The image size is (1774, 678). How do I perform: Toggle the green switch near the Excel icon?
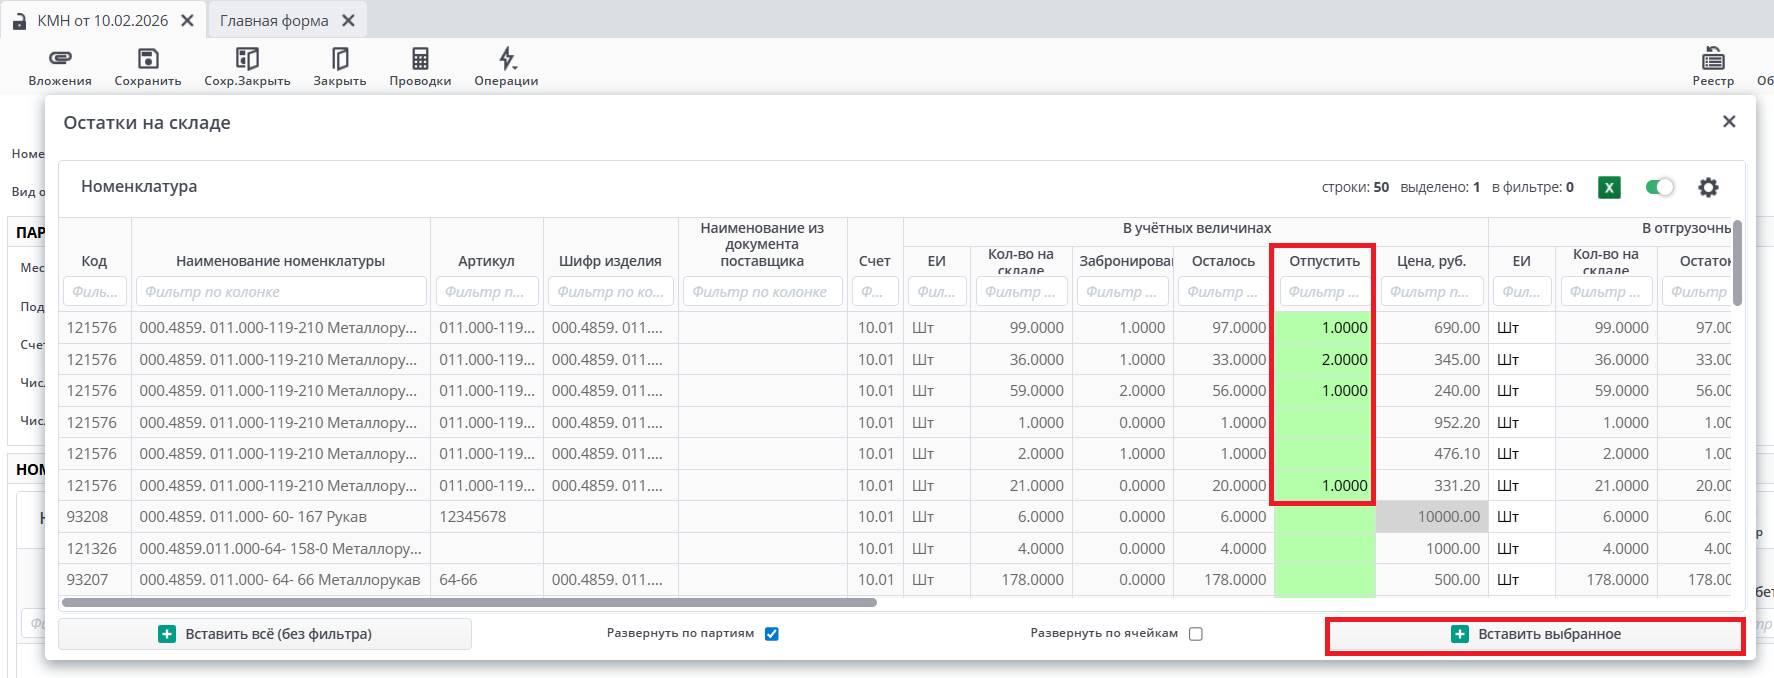coord(1660,187)
